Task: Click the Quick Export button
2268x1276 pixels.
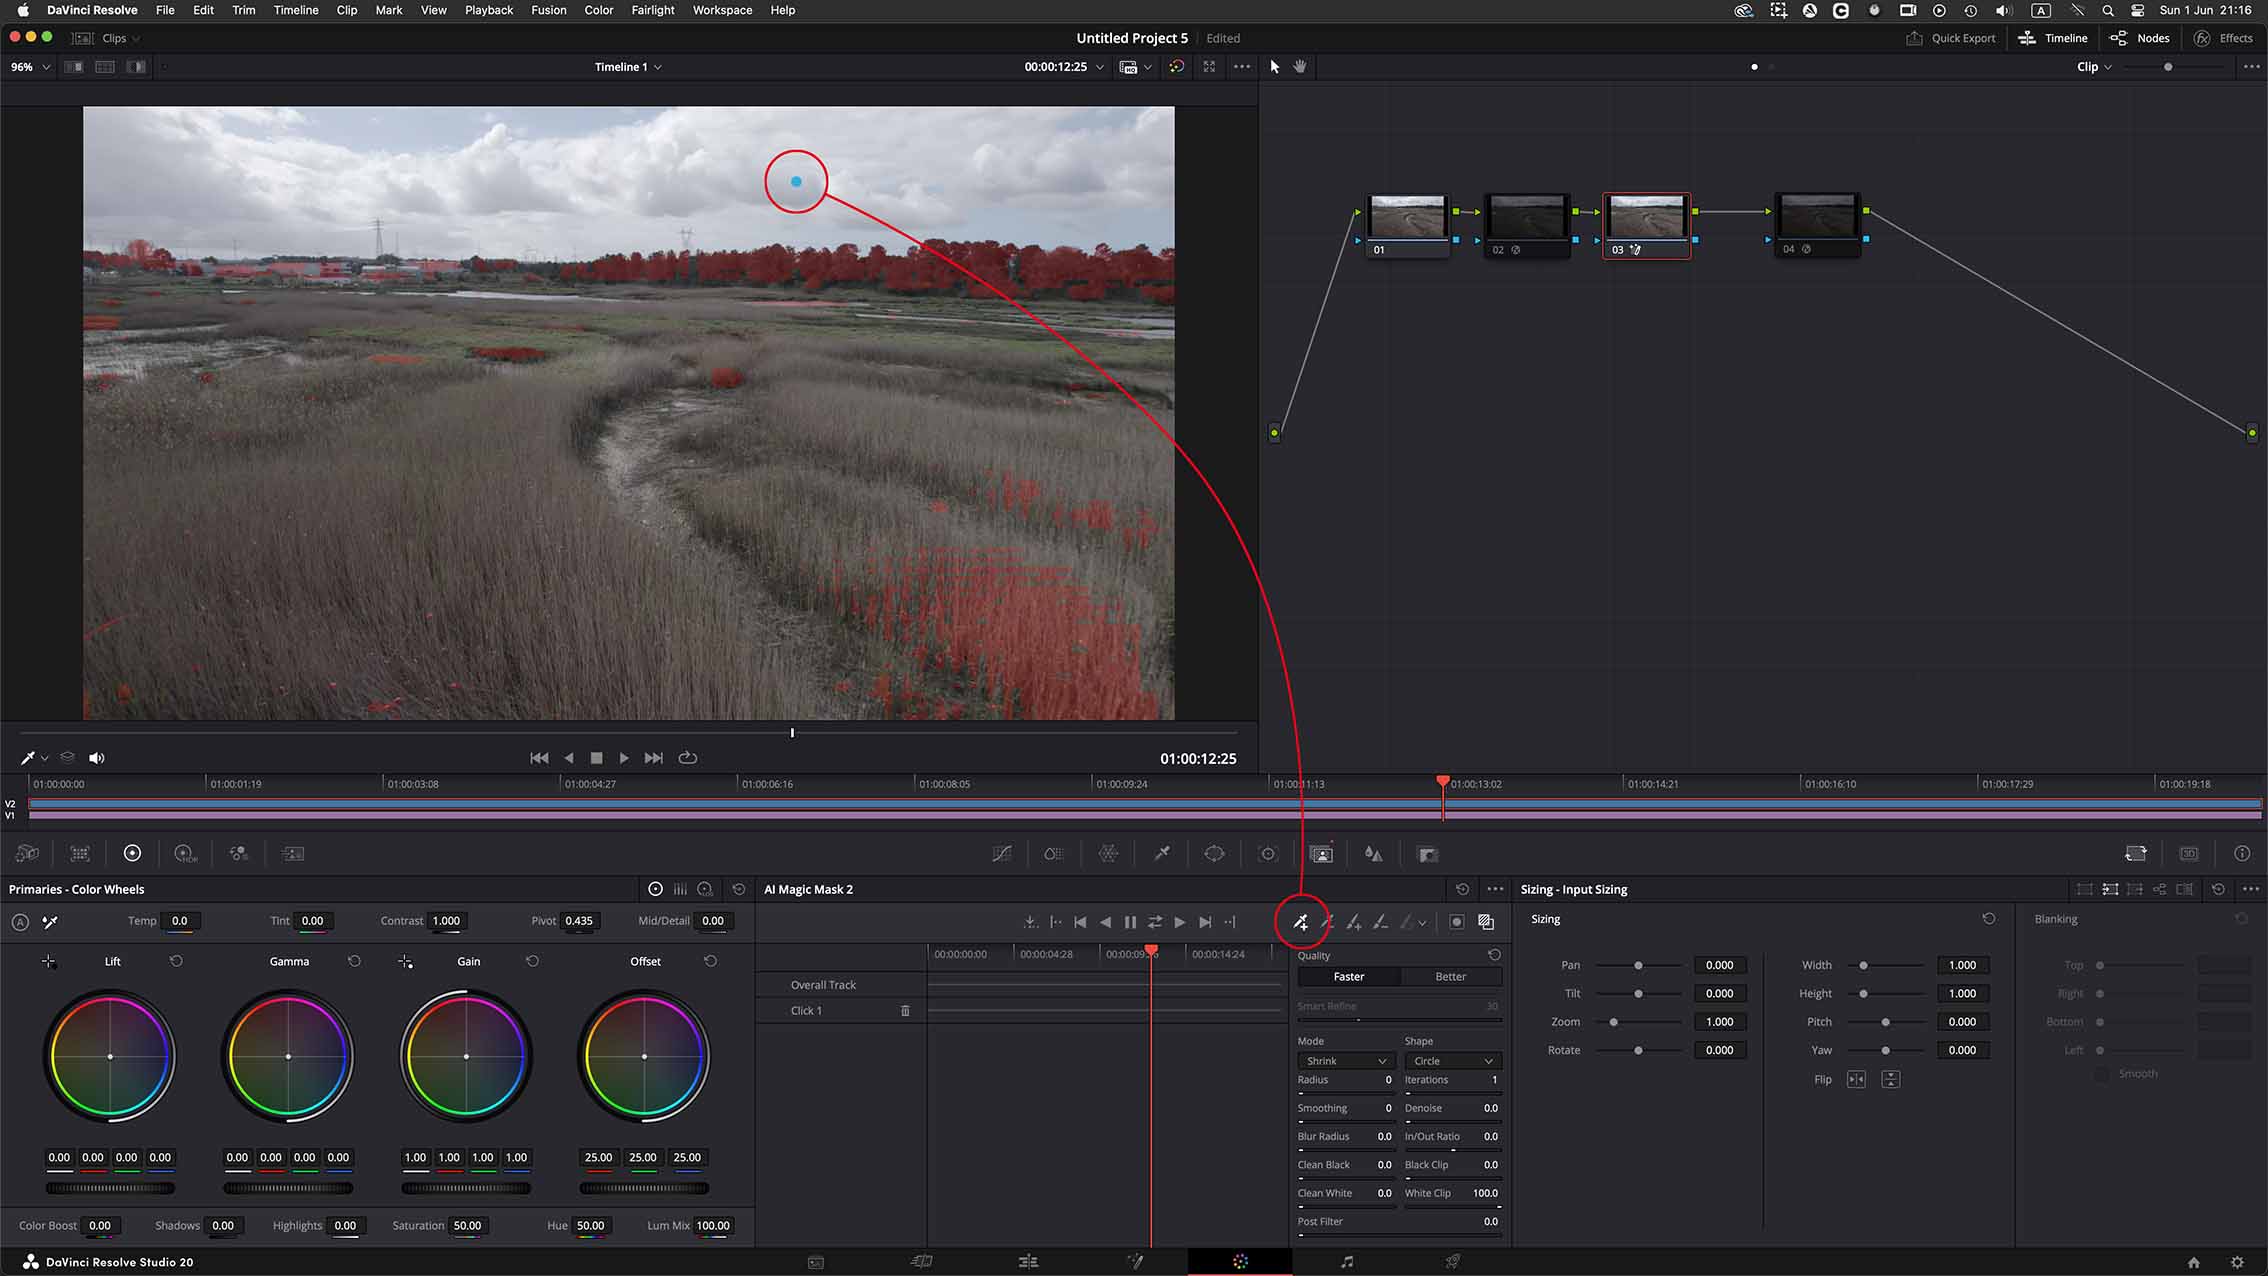Action: (1951, 38)
